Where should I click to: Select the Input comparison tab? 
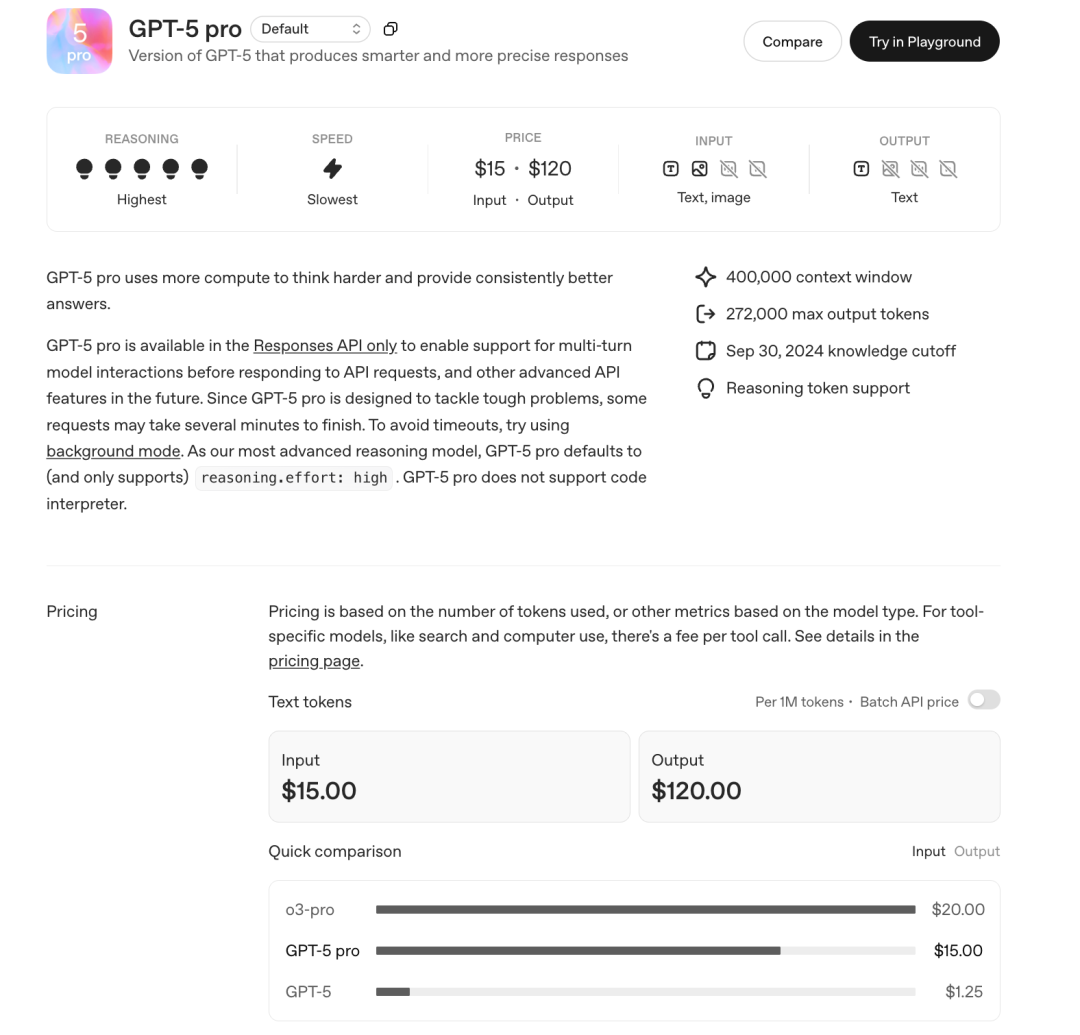point(928,851)
